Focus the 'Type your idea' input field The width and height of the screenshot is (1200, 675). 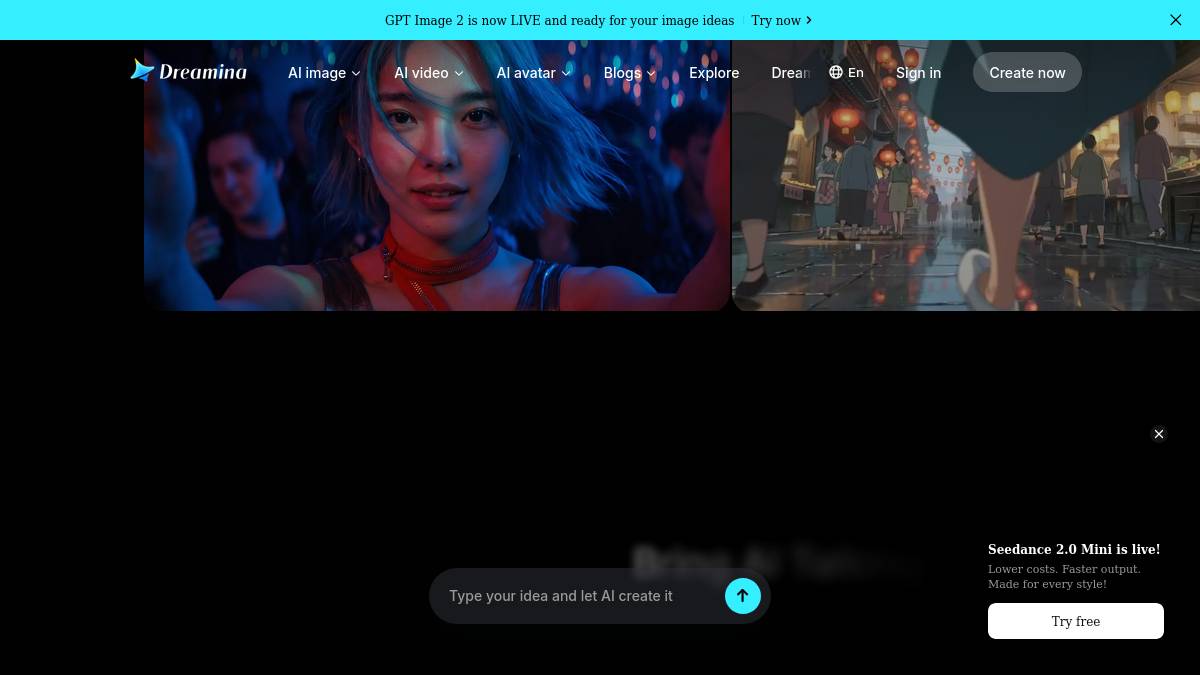click(x=580, y=596)
